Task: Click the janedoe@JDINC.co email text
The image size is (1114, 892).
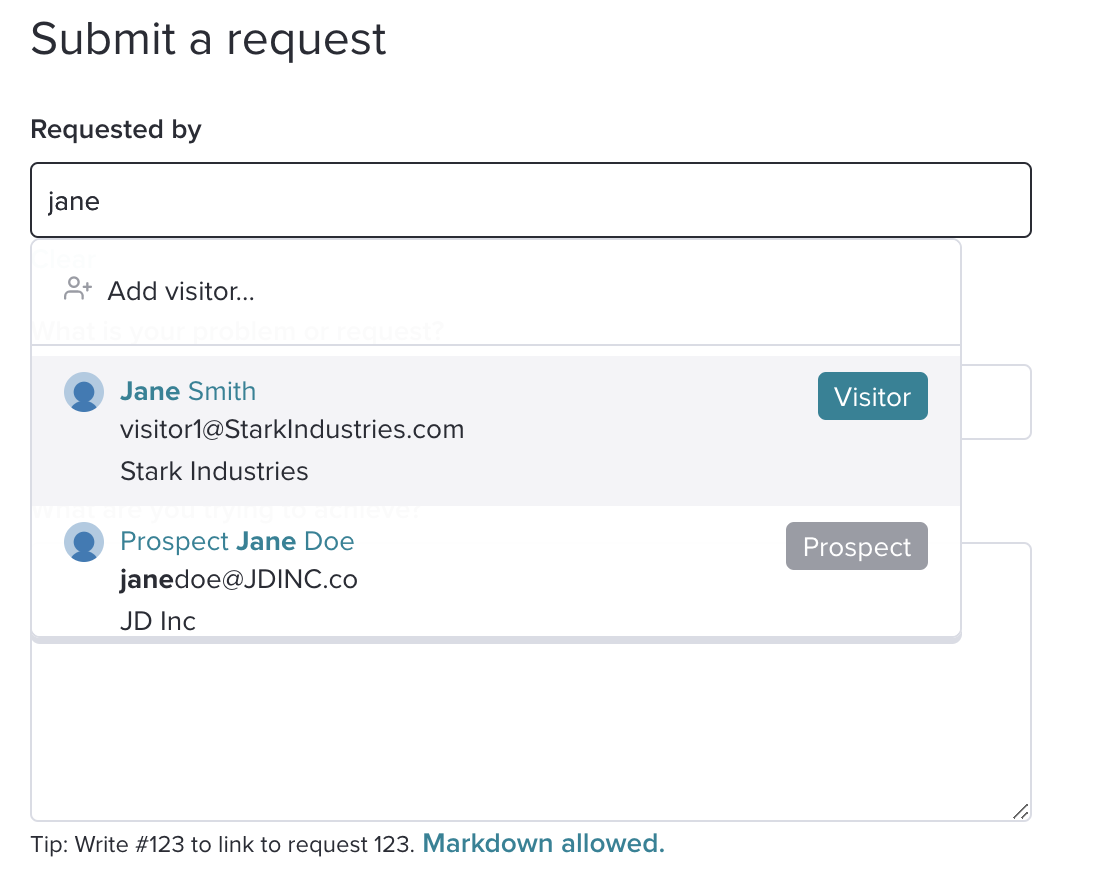Action: pyautogui.click(x=239, y=580)
